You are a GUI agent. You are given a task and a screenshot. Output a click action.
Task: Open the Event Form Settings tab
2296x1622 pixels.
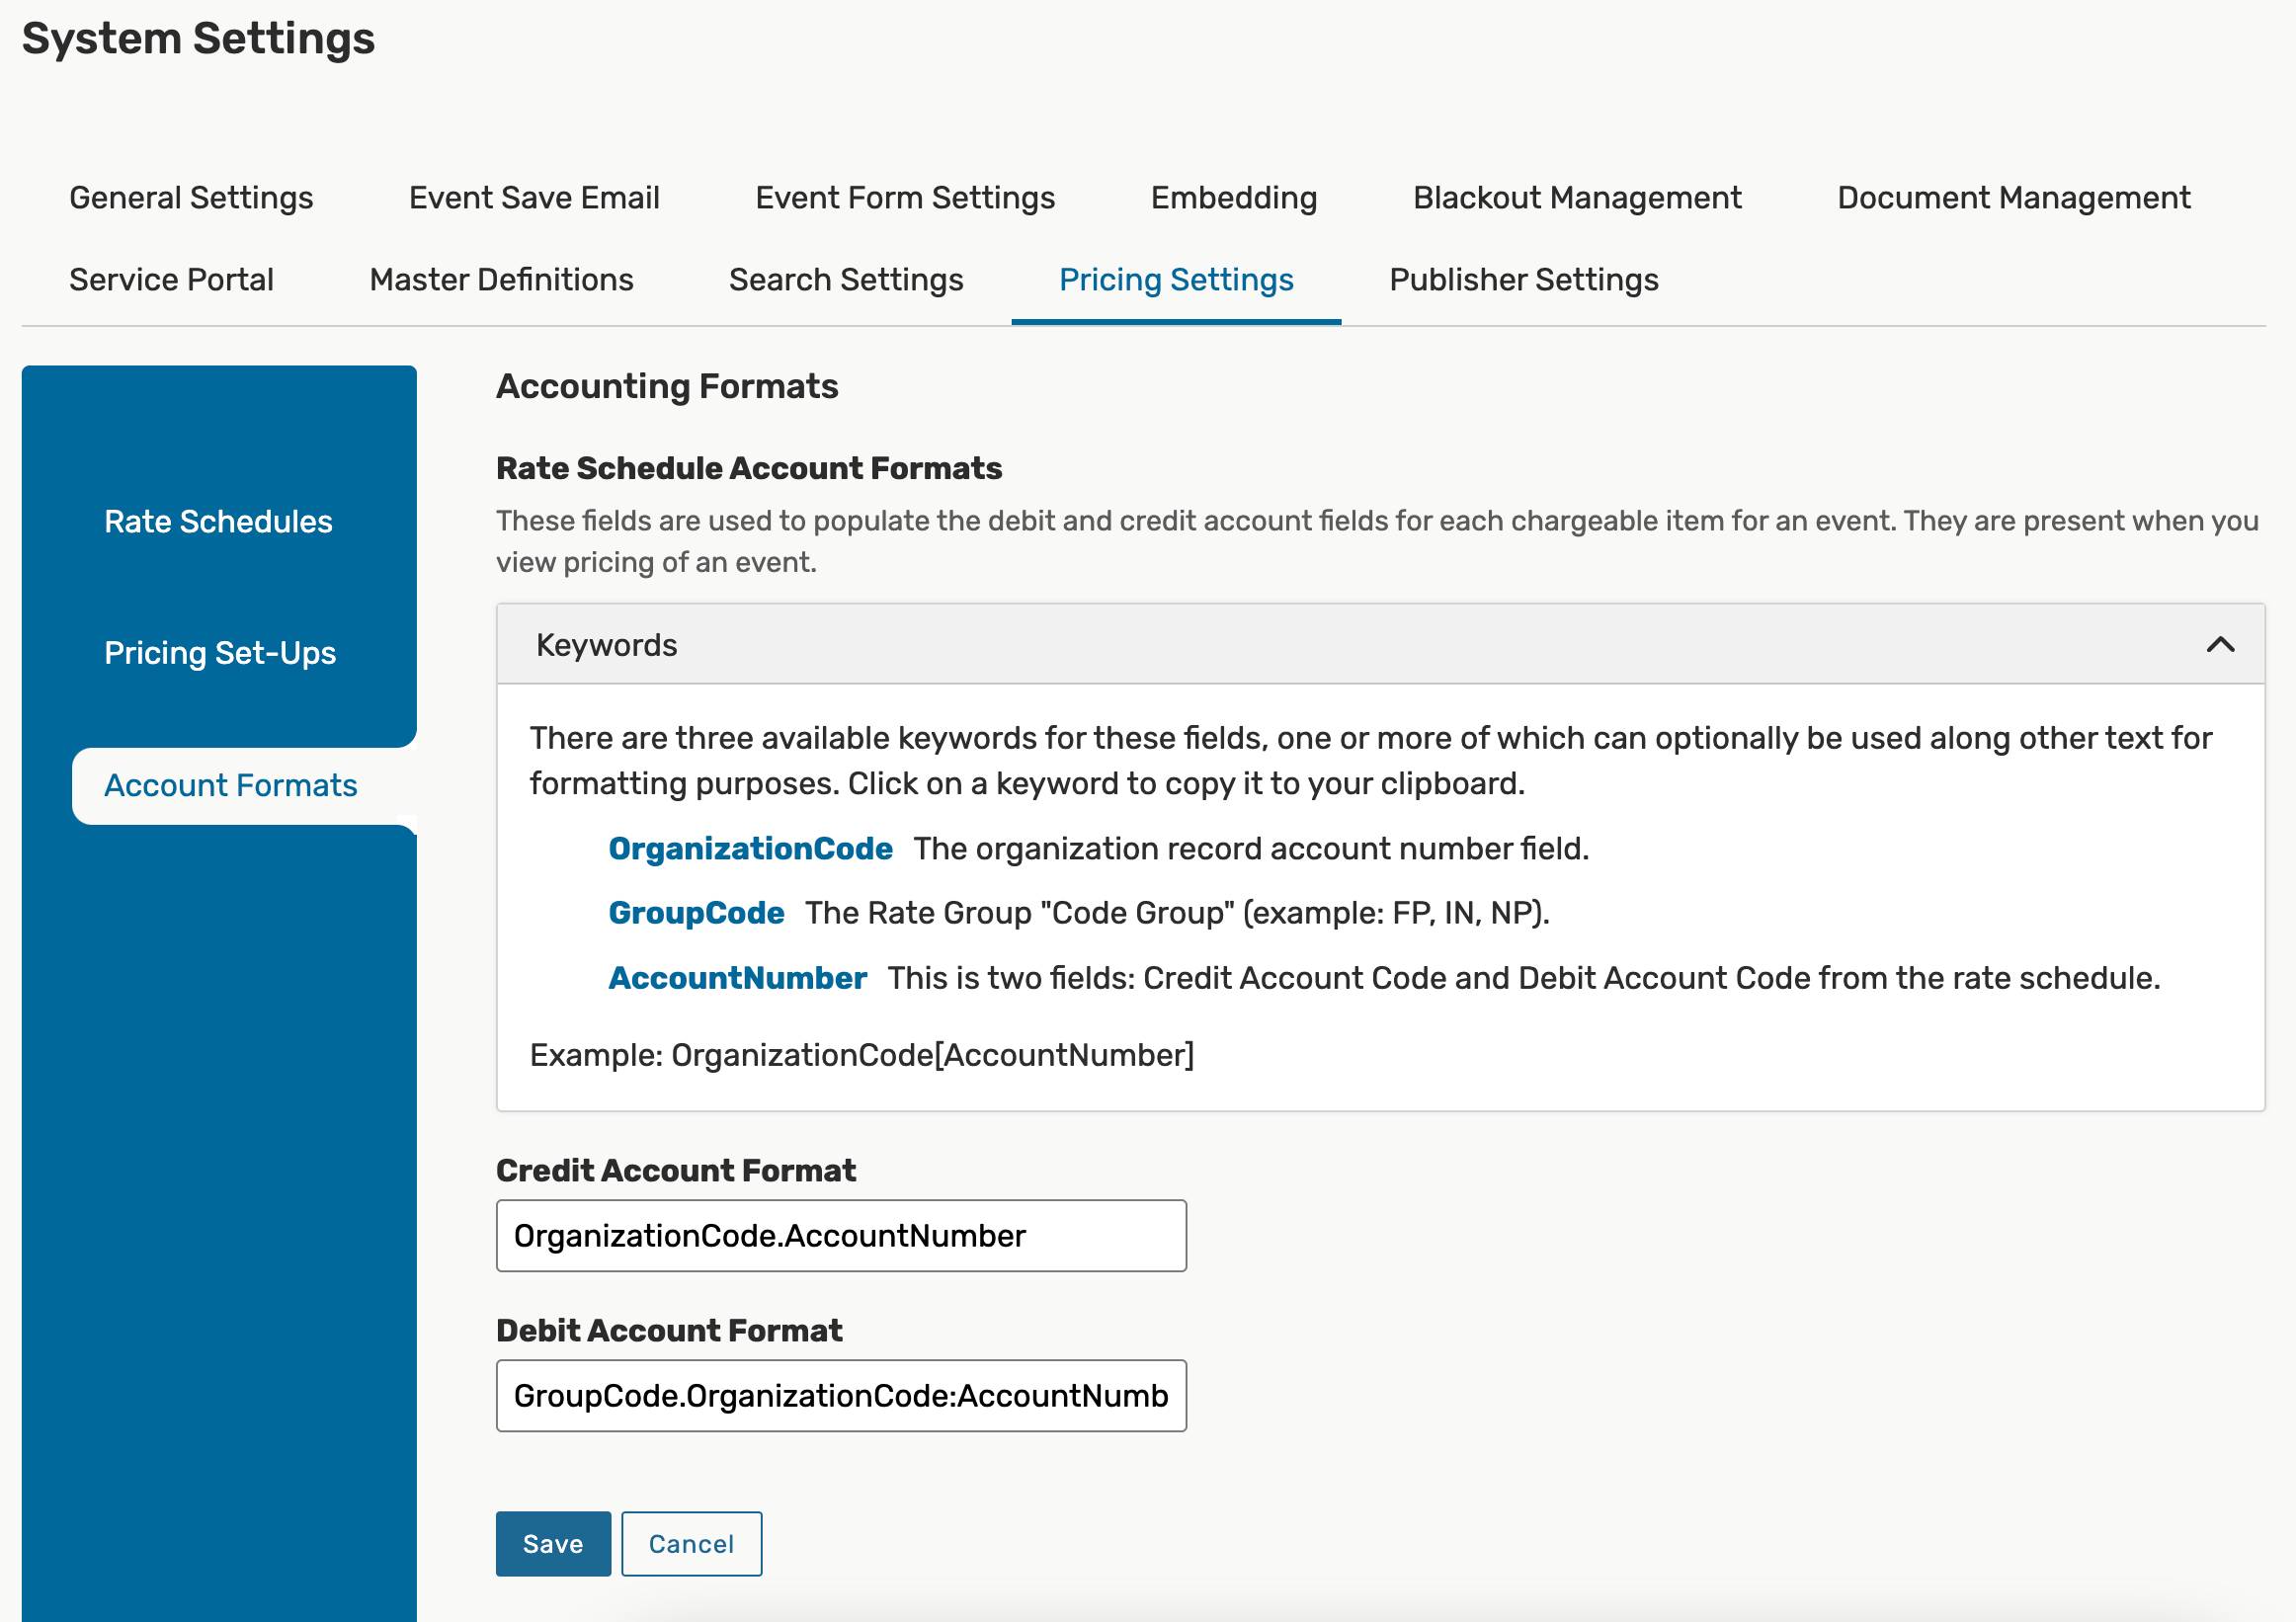point(905,198)
